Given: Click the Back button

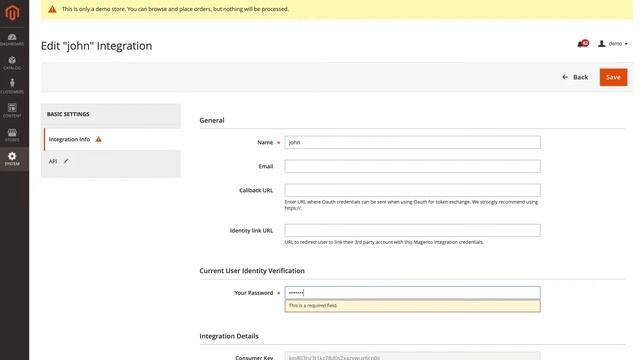Looking at the screenshot, I should coord(575,77).
